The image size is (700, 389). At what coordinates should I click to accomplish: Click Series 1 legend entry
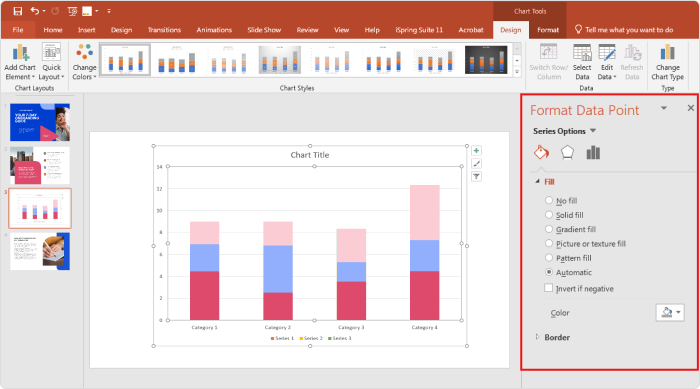(282, 338)
